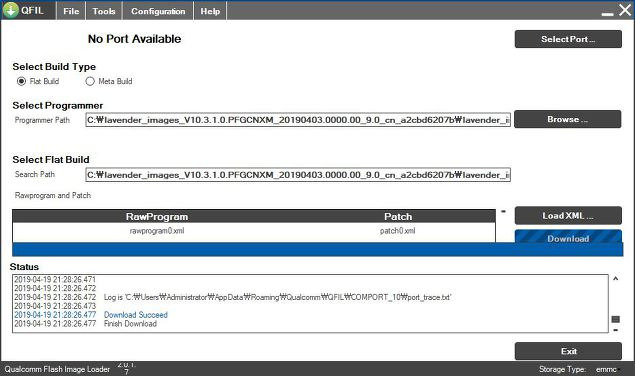Click the blue download progress bar
635x376 pixels.
pos(318,249)
